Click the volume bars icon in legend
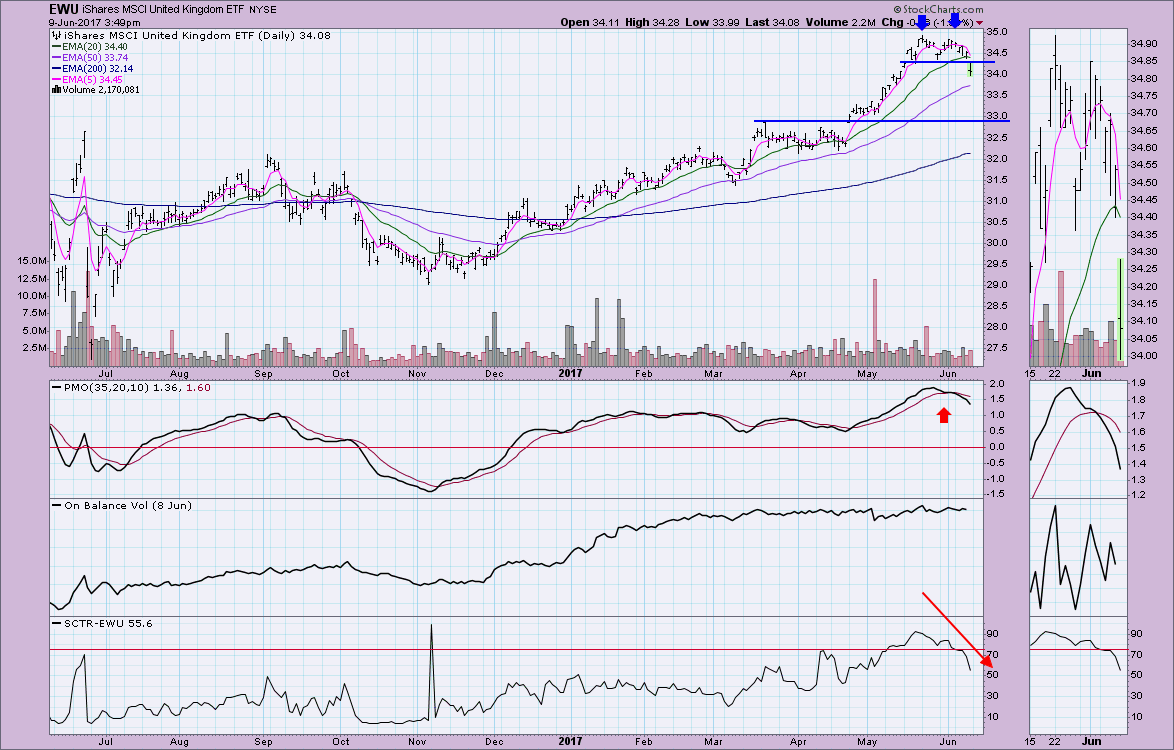The image size is (1174, 750). (x=54, y=90)
